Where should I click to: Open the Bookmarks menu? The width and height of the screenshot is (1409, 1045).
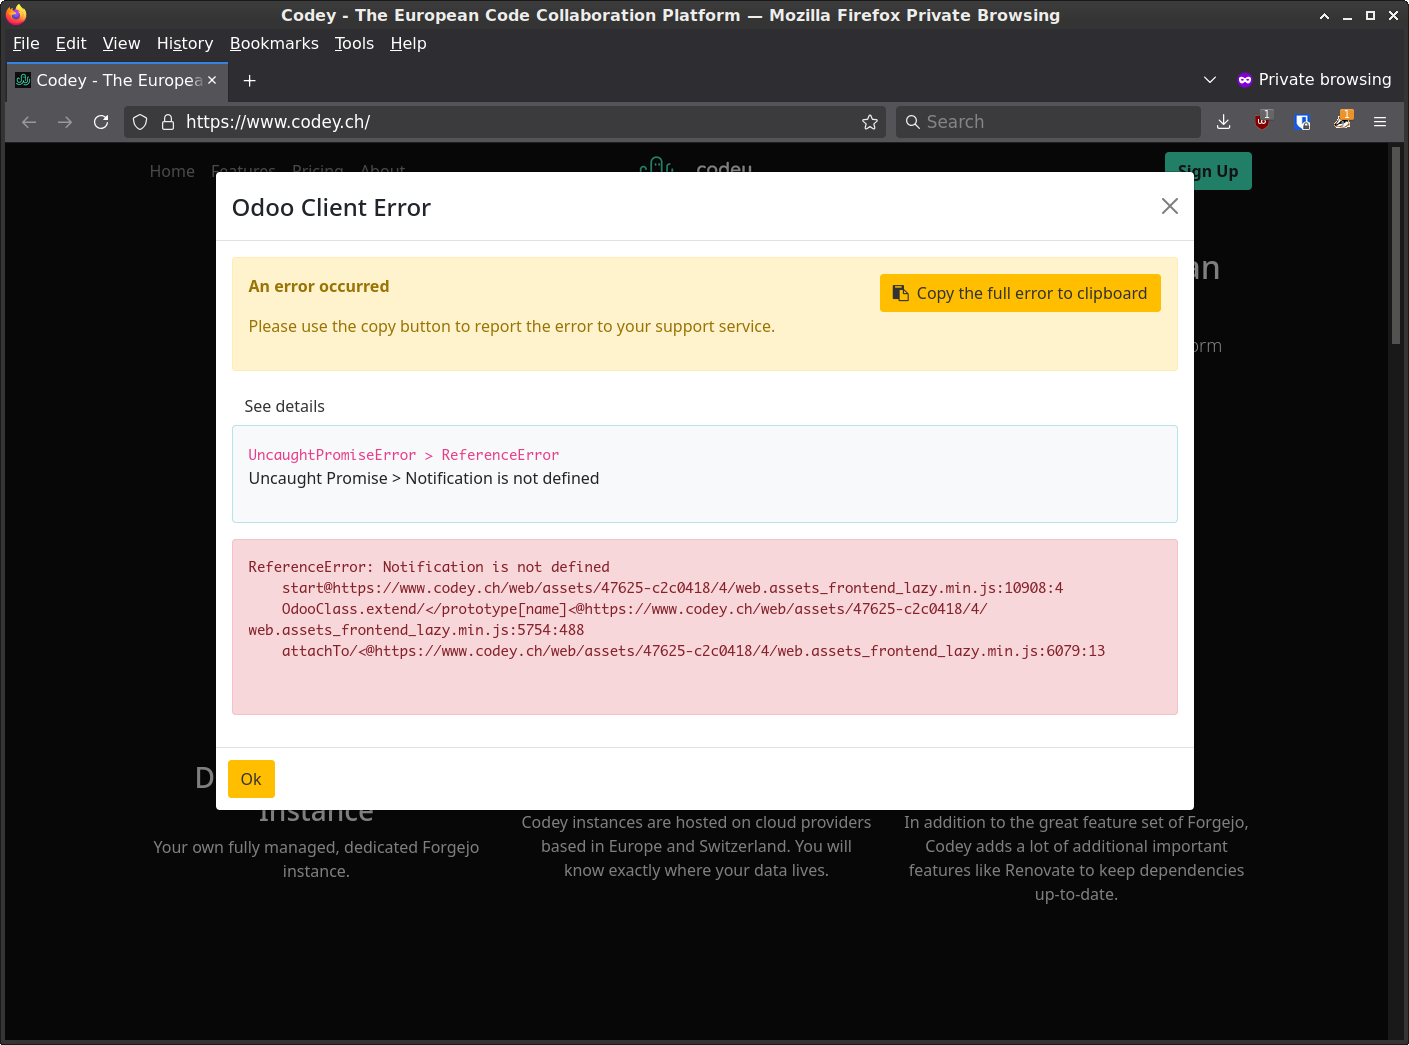coord(274,43)
